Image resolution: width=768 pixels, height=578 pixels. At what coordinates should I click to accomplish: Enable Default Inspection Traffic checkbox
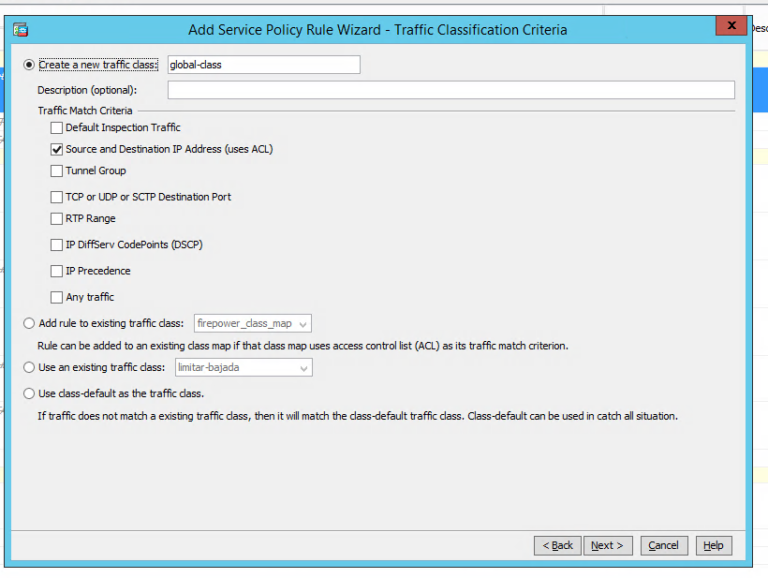(x=56, y=128)
